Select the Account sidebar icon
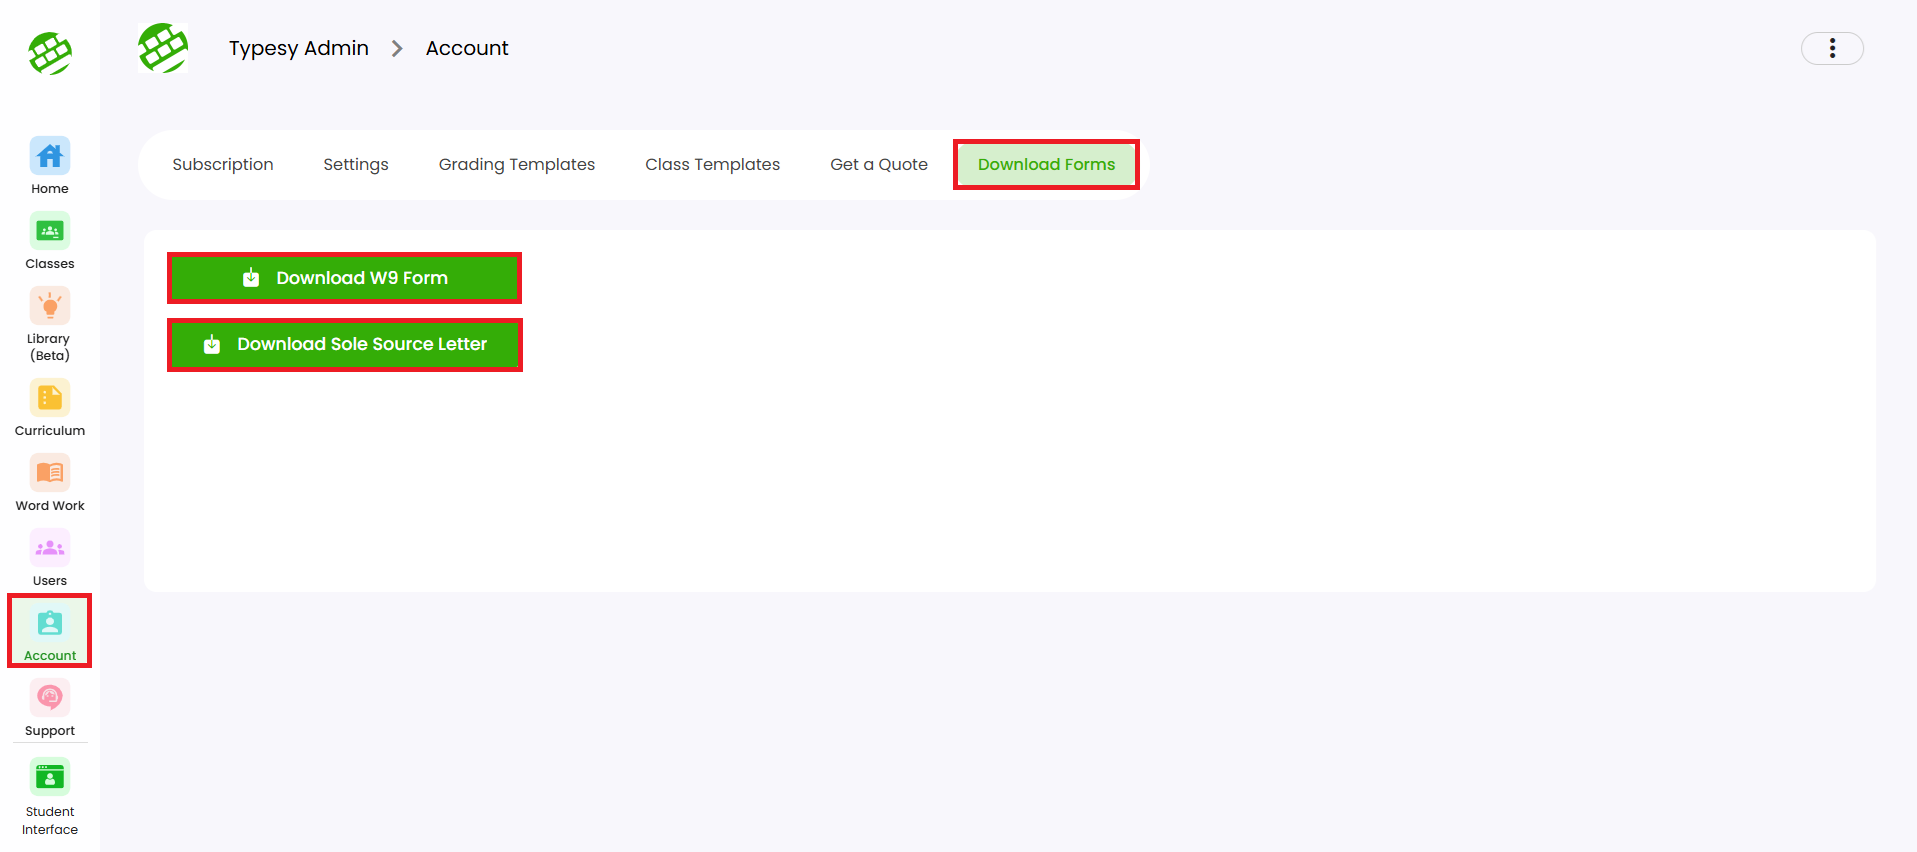Screen dimensions: 1917x852 pos(50,624)
